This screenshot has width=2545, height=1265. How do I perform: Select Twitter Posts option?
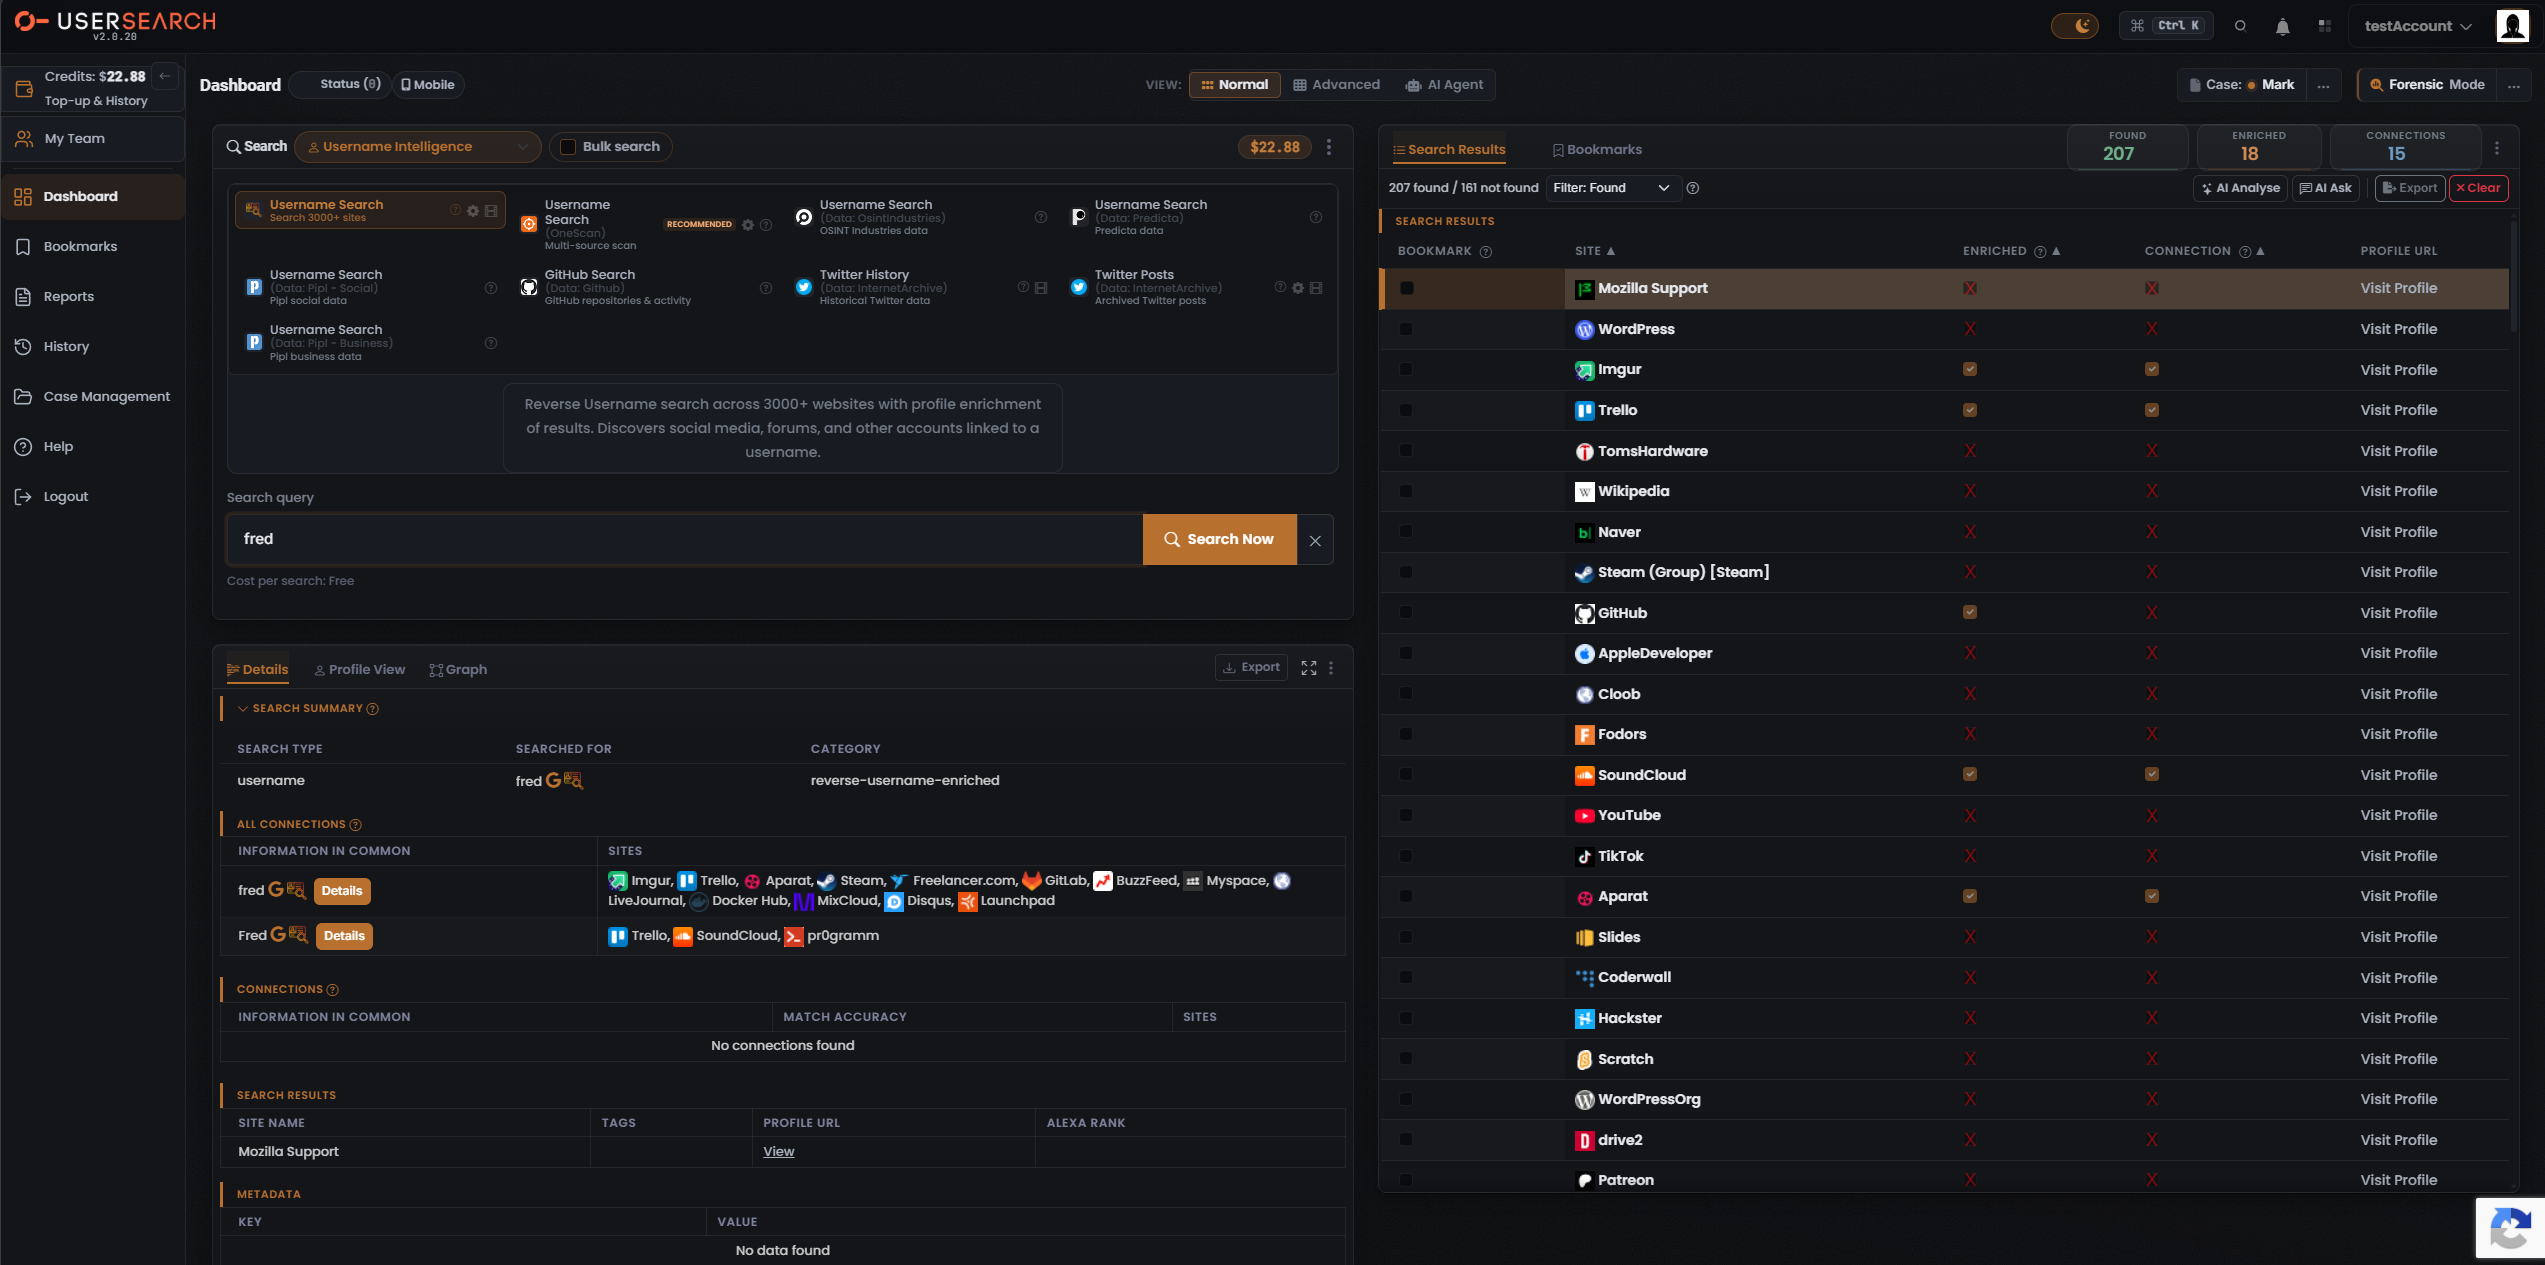1196,287
